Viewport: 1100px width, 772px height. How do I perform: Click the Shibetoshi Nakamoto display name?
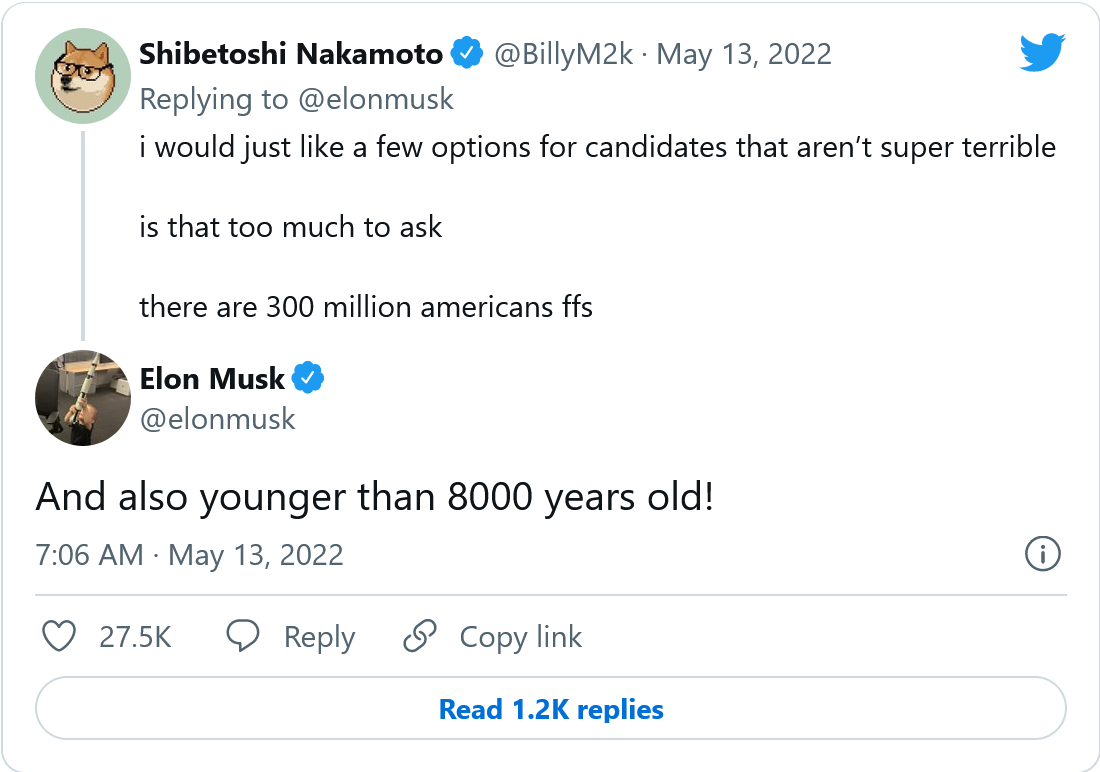tap(291, 54)
